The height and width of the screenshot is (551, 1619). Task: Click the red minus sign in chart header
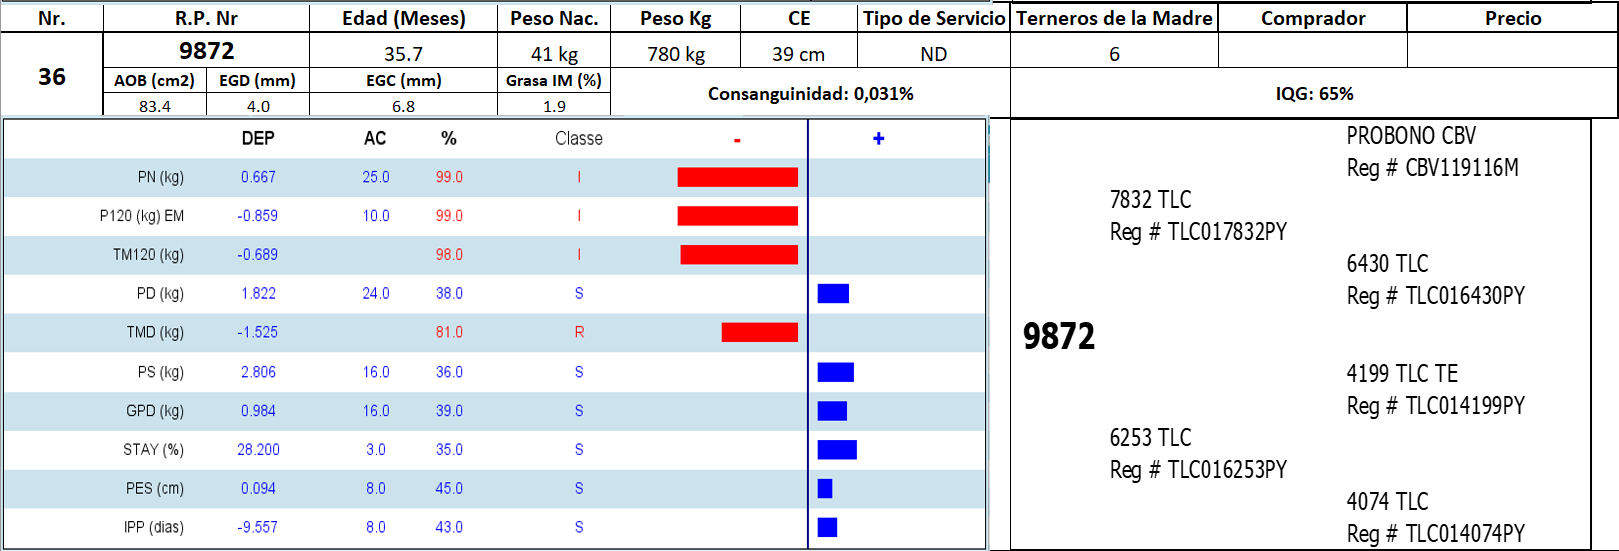tap(737, 140)
